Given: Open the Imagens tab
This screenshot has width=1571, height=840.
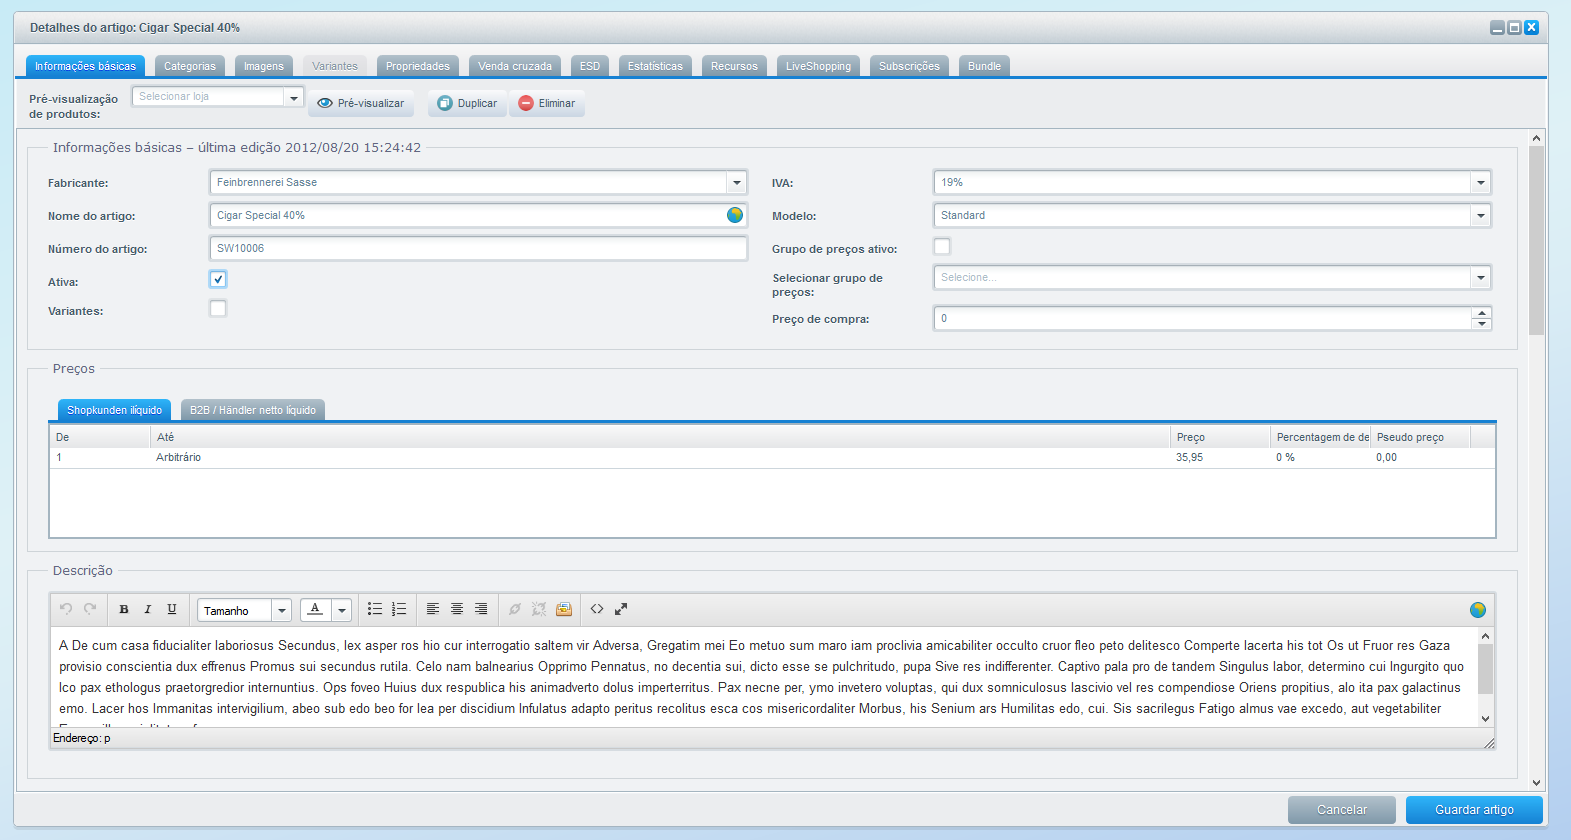Looking at the screenshot, I should tap(264, 66).
